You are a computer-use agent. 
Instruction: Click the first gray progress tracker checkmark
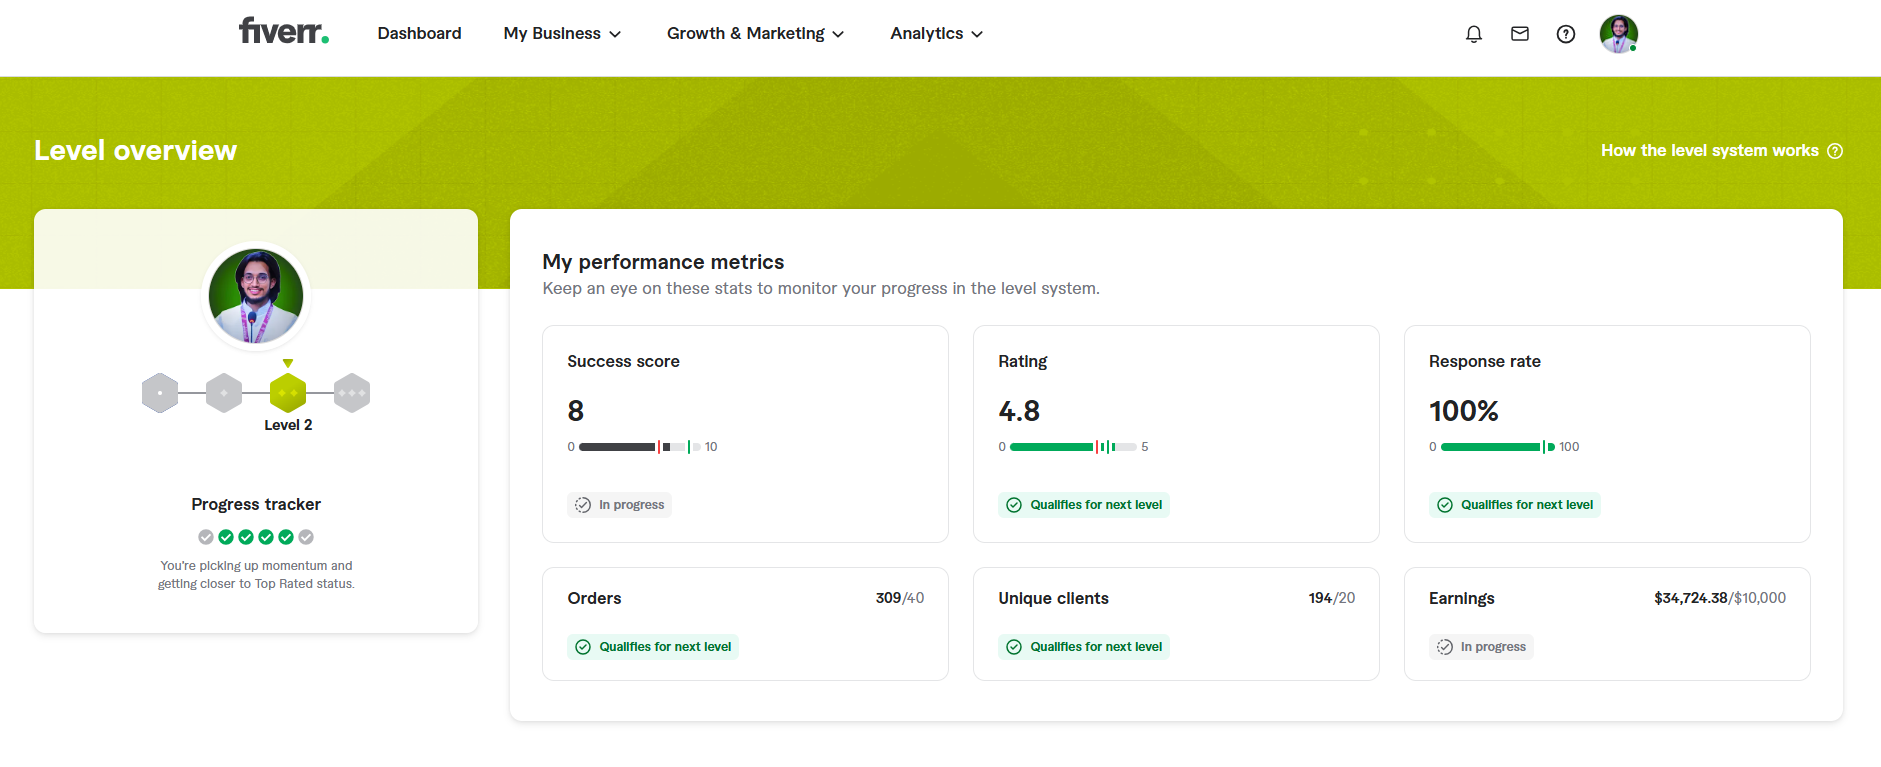[206, 537]
